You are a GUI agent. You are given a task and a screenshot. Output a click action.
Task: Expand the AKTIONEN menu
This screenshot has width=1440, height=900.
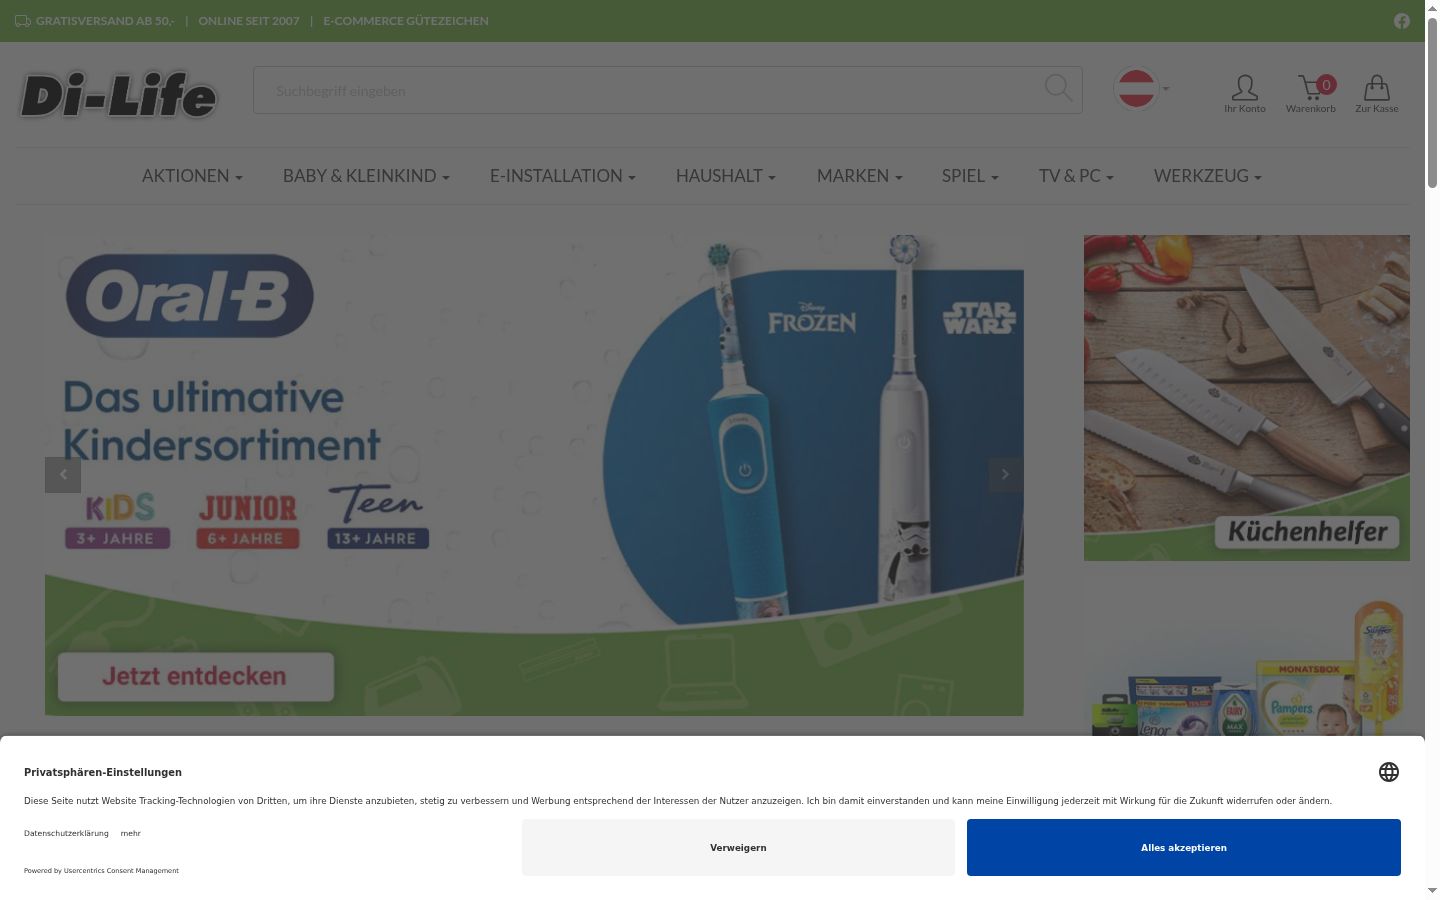tap(192, 176)
